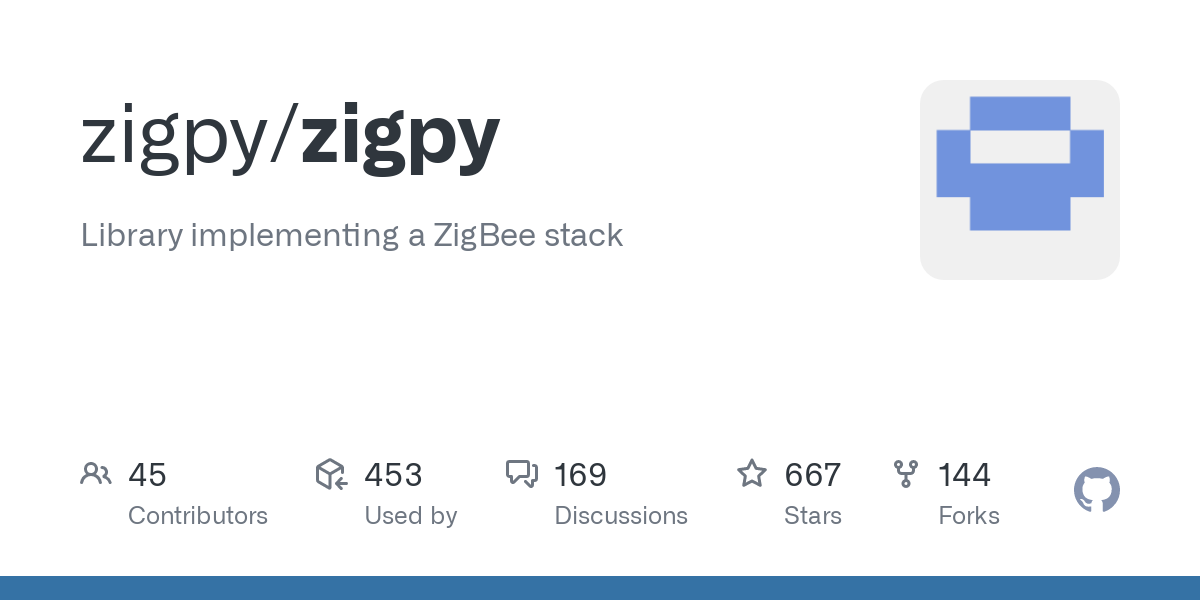Open the bold zigpy repository name
1200x600 pixels.
point(400,137)
